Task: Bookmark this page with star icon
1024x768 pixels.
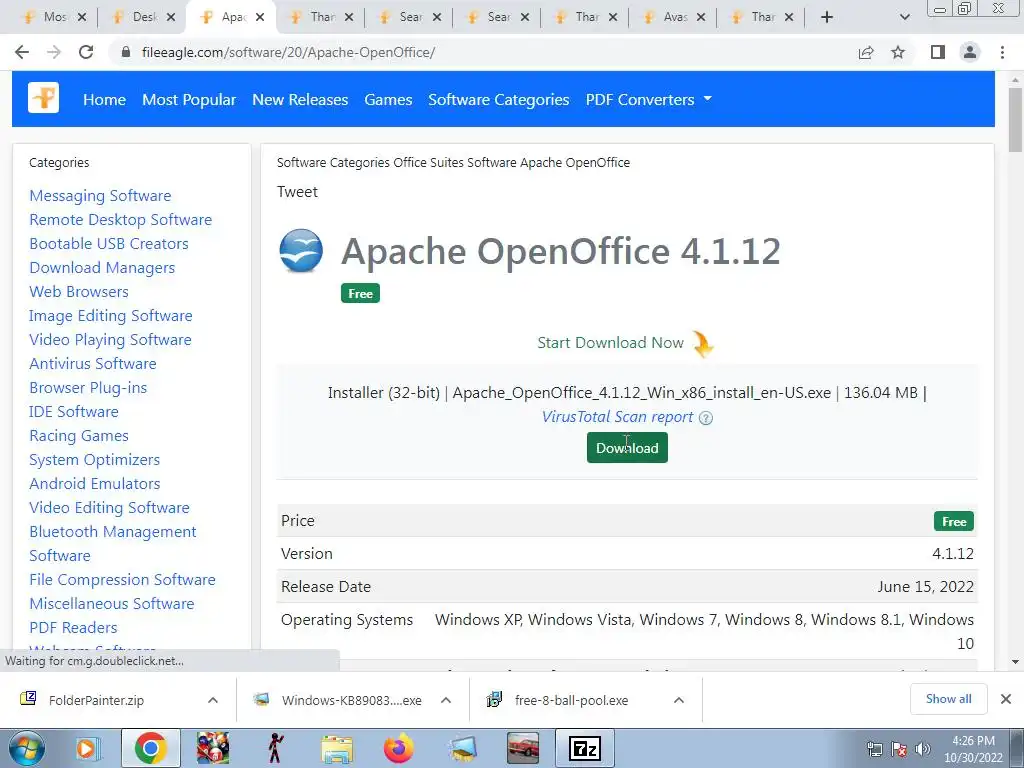Action: click(x=898, y=52)
